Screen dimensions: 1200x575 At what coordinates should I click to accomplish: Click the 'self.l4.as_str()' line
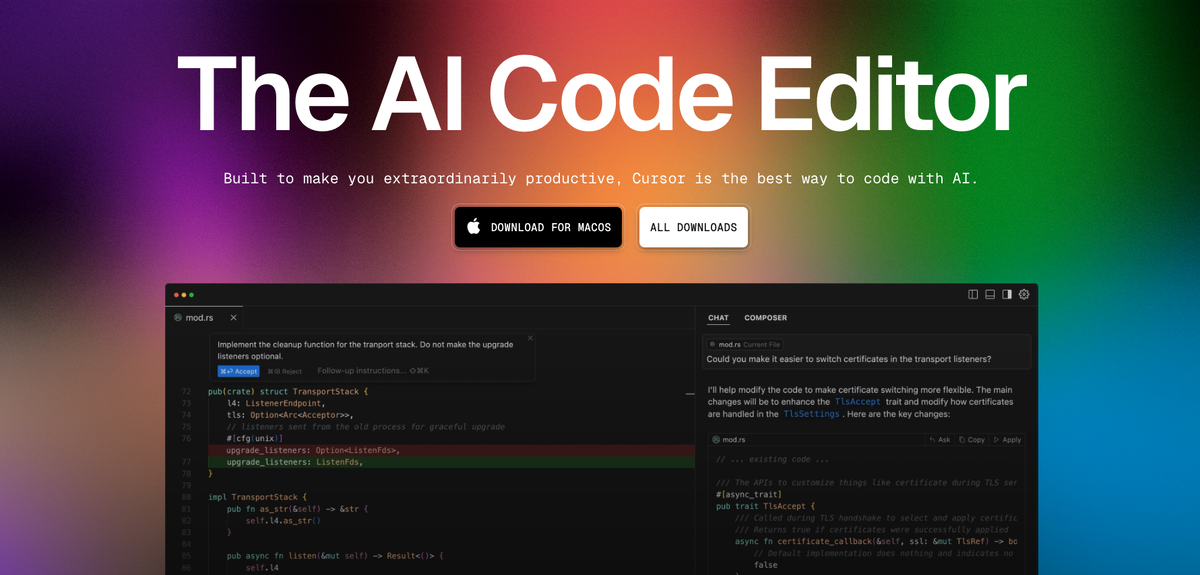point(284,521)
